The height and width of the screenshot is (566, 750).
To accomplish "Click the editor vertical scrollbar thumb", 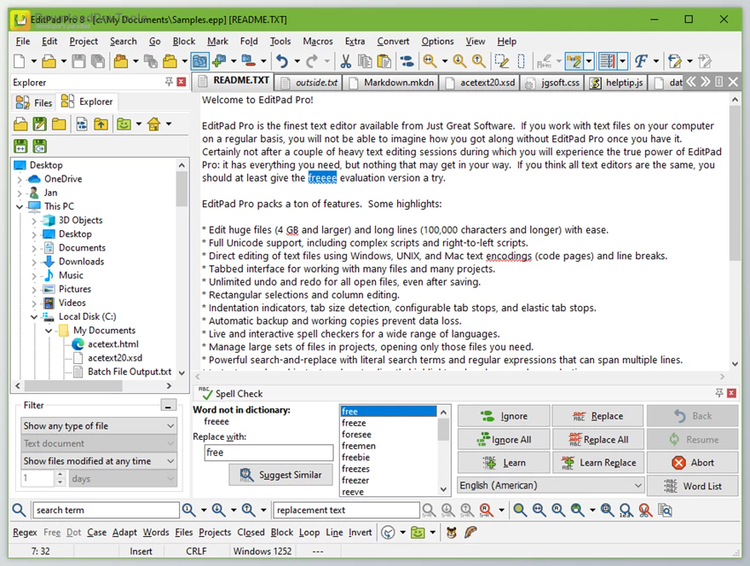I will (x=735, y=183).
